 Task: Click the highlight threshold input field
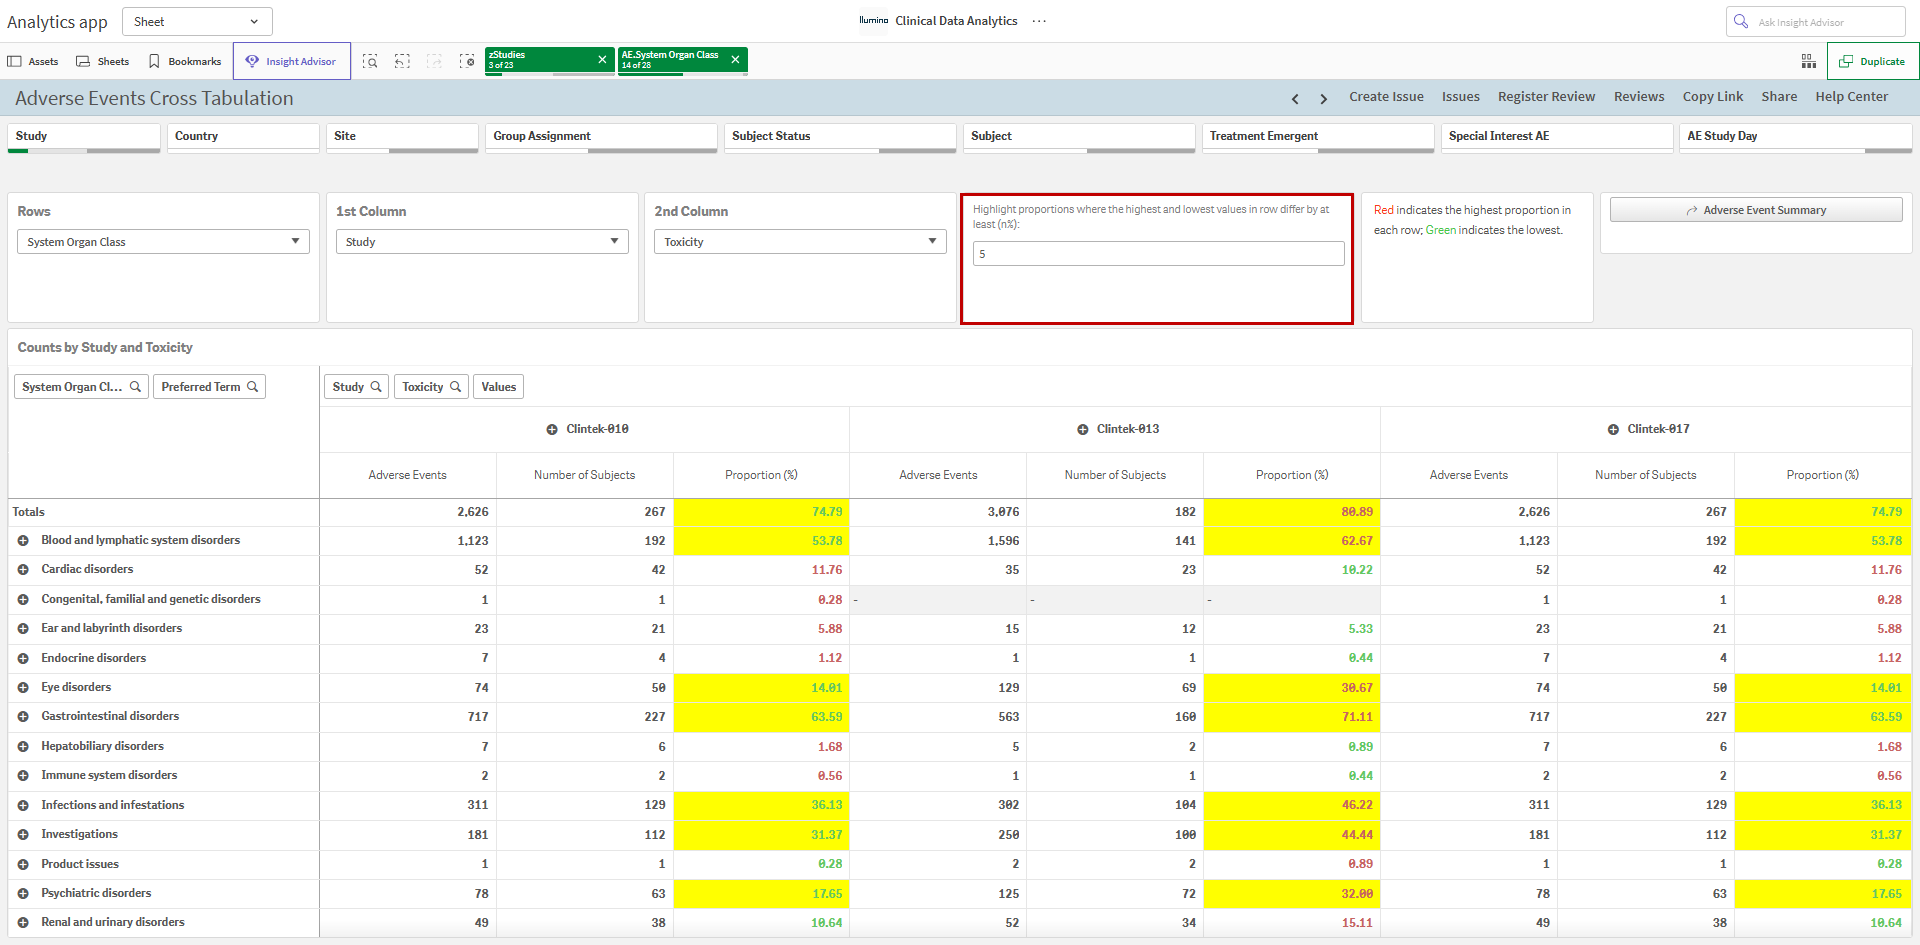[1158, 254]
